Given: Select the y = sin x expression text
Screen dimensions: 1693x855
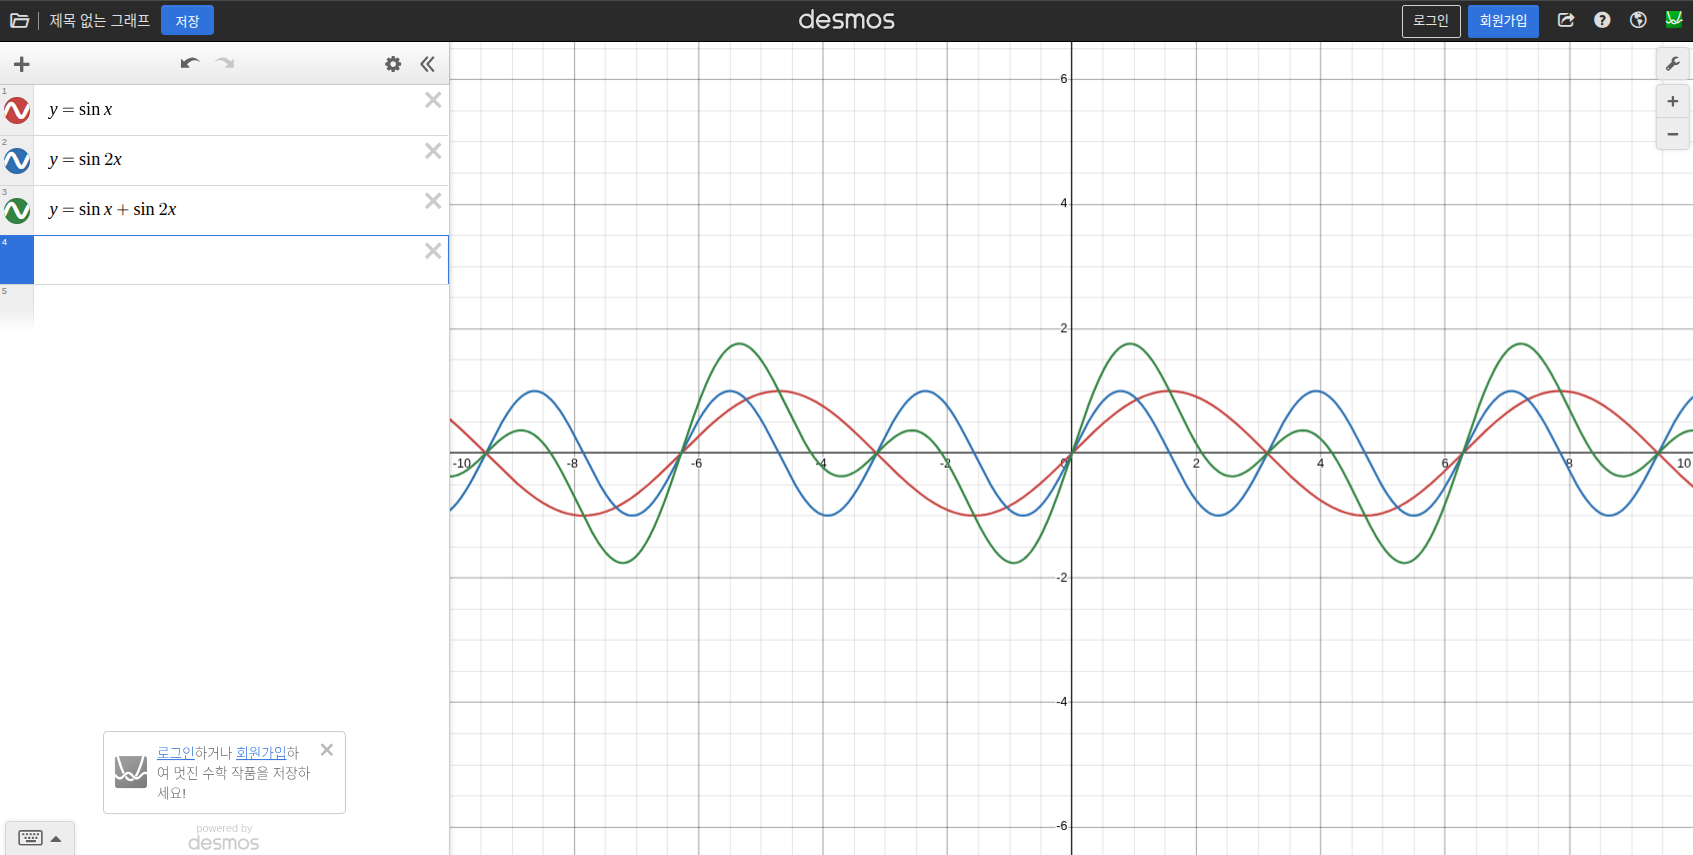Looking at the screenshot, I should click(x=81, y=110).
